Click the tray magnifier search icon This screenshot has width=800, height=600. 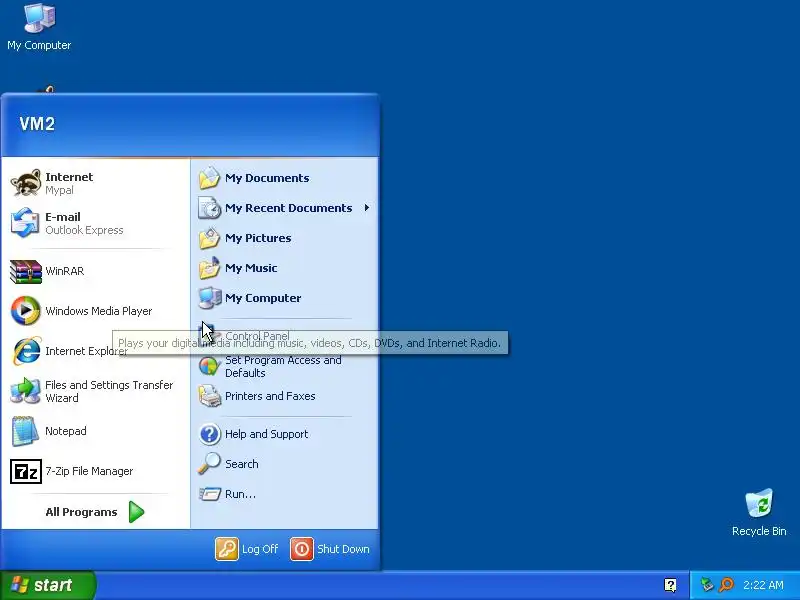point(726,585)
